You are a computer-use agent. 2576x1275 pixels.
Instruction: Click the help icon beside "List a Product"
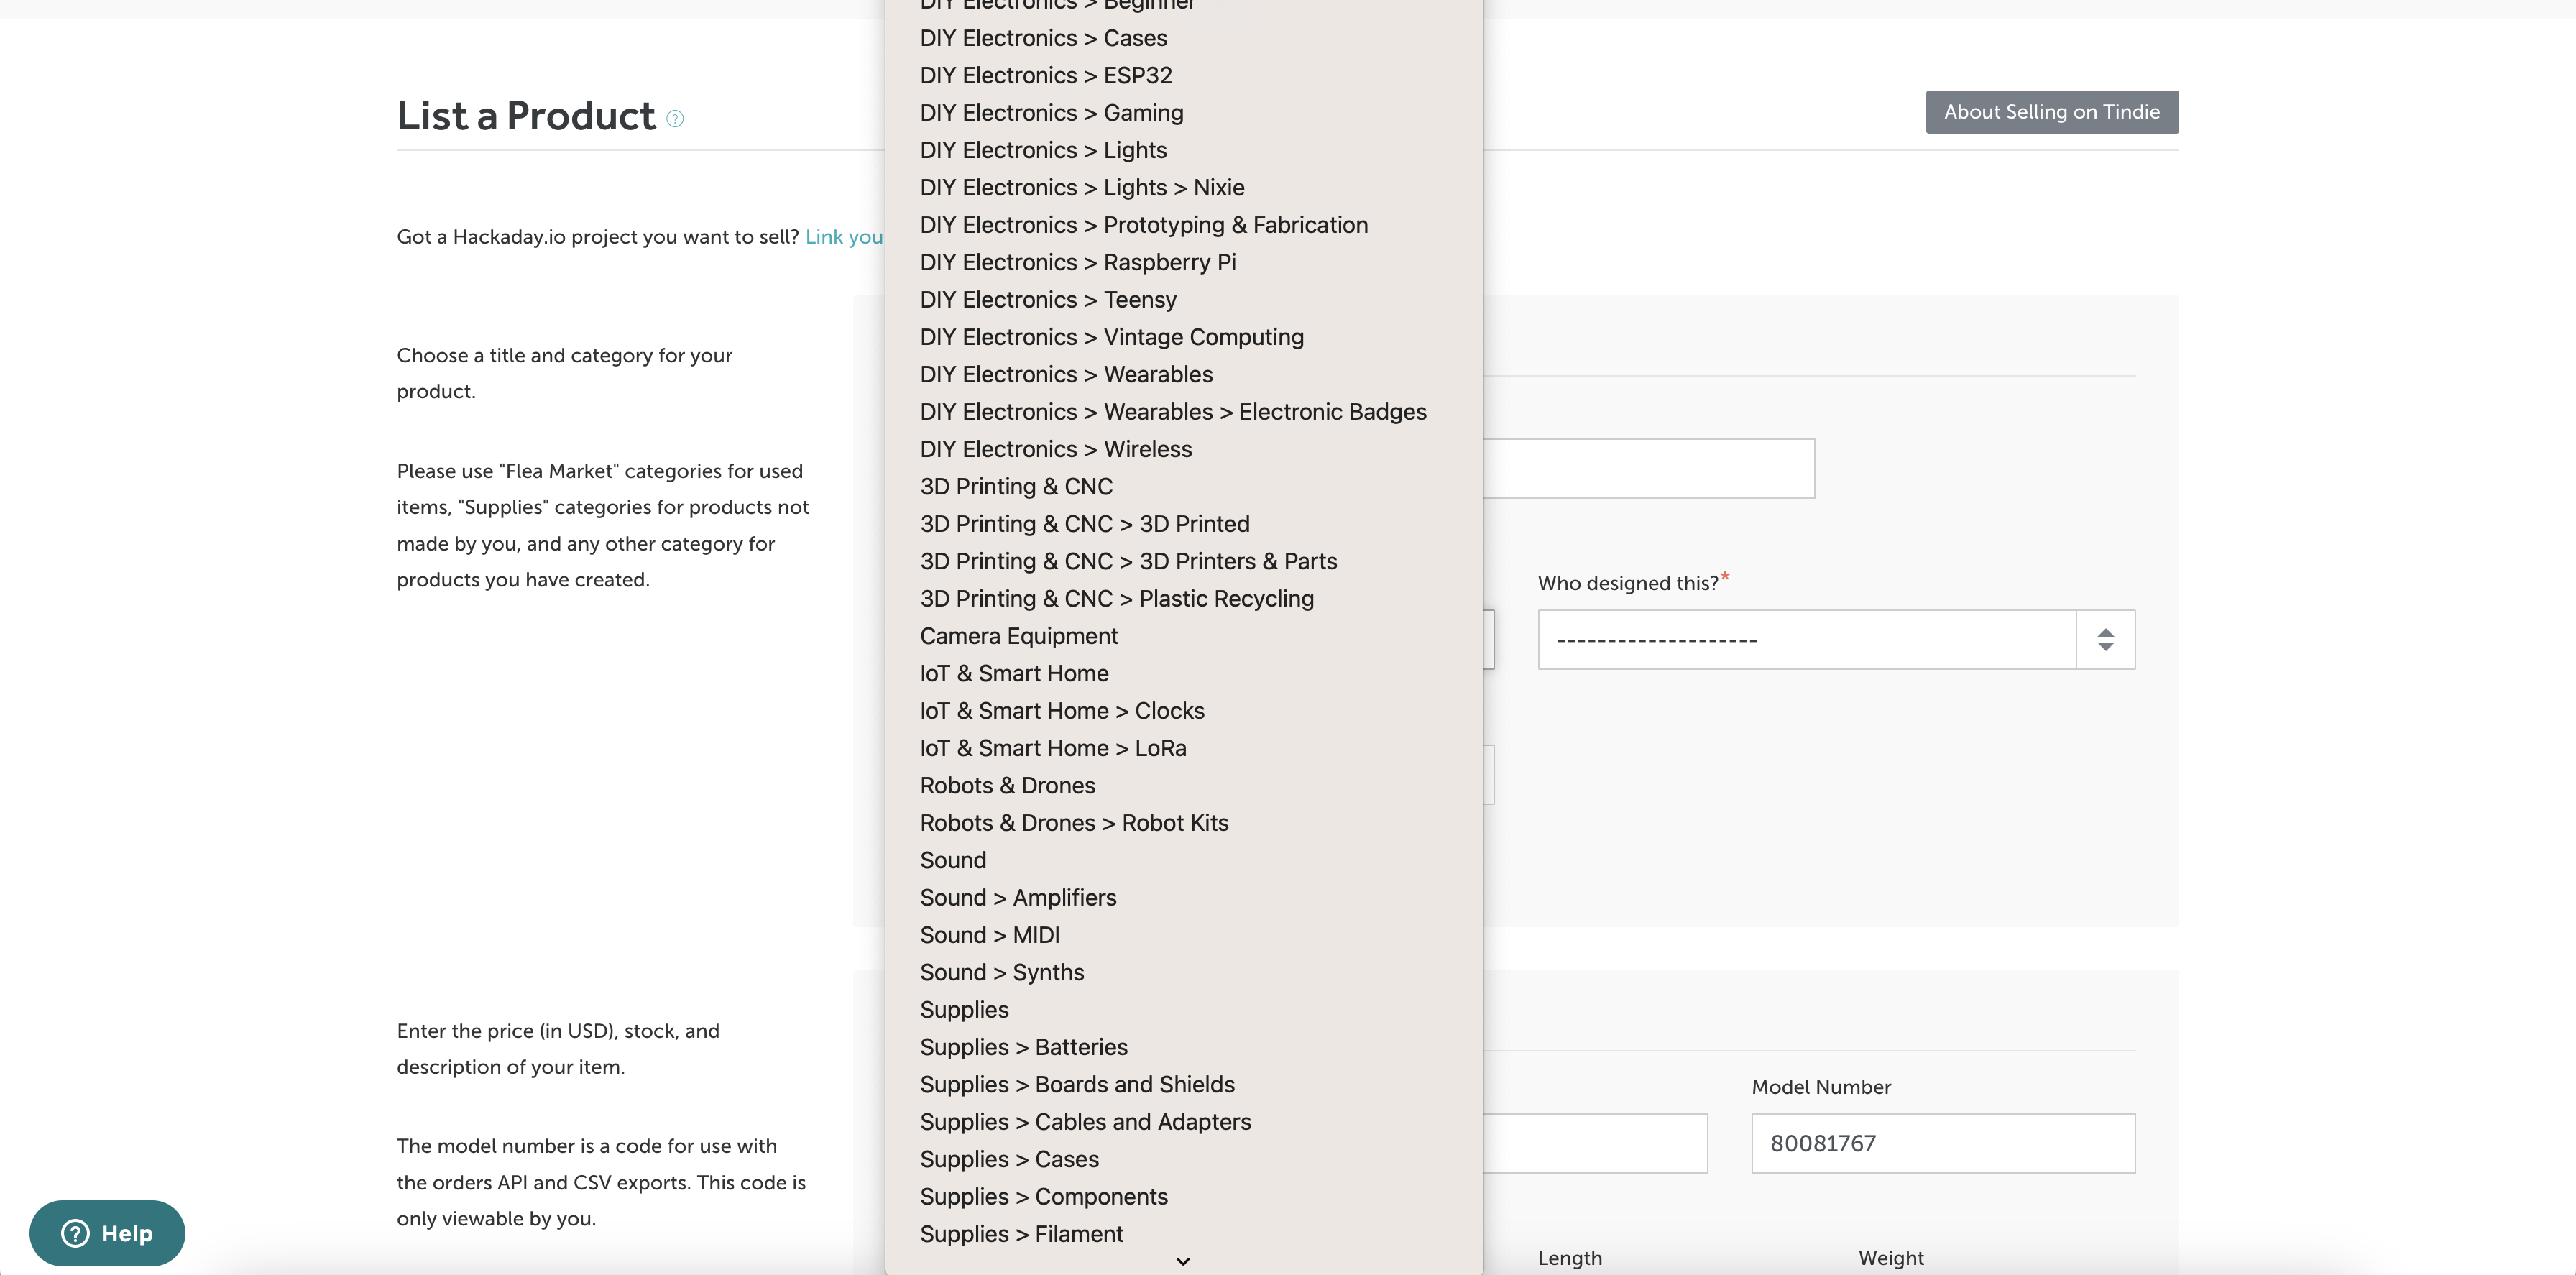click(675, 118)
